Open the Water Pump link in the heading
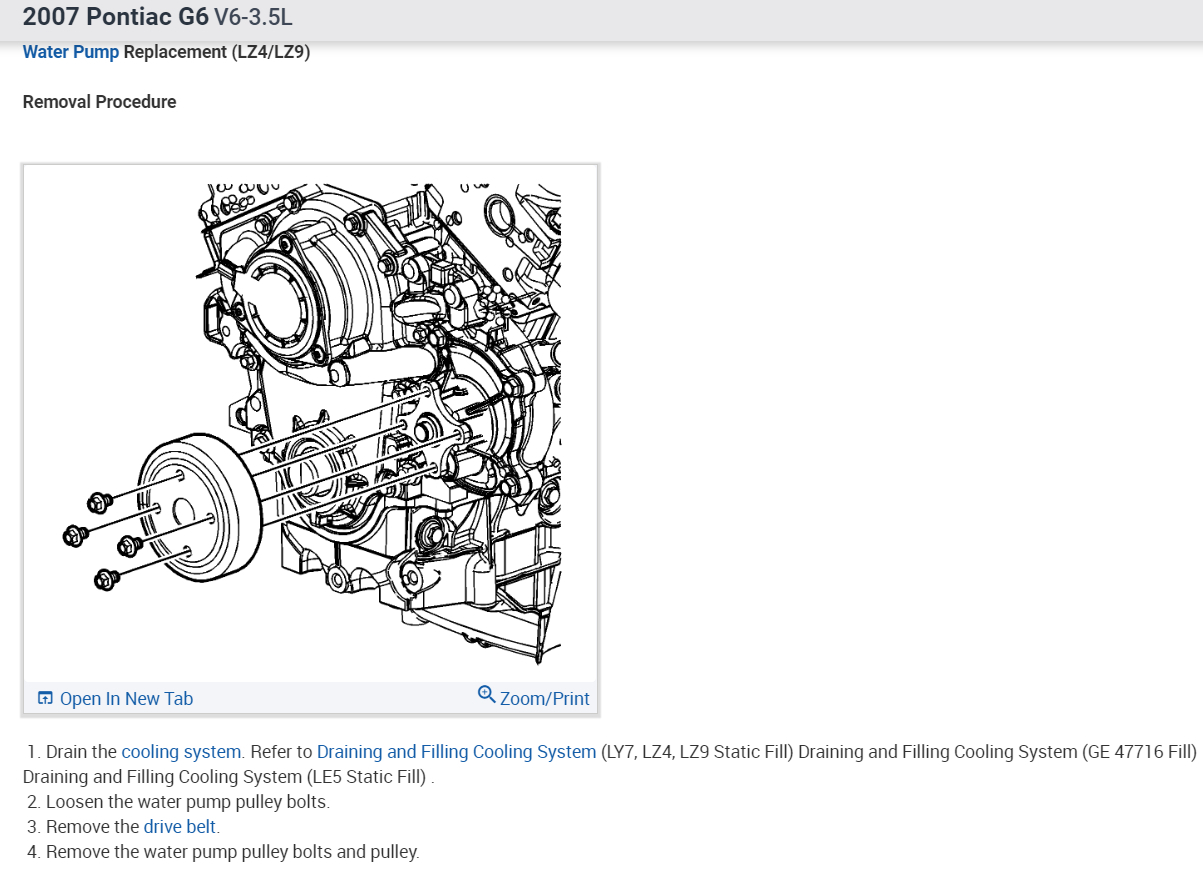 pyautogui.click(x=71, y=52)
